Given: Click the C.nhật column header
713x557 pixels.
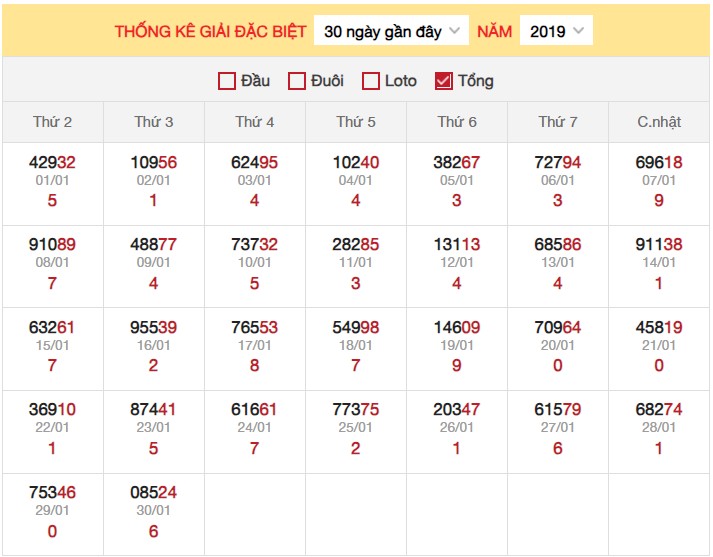Looking at the screenshot, I should coord(659,122).
